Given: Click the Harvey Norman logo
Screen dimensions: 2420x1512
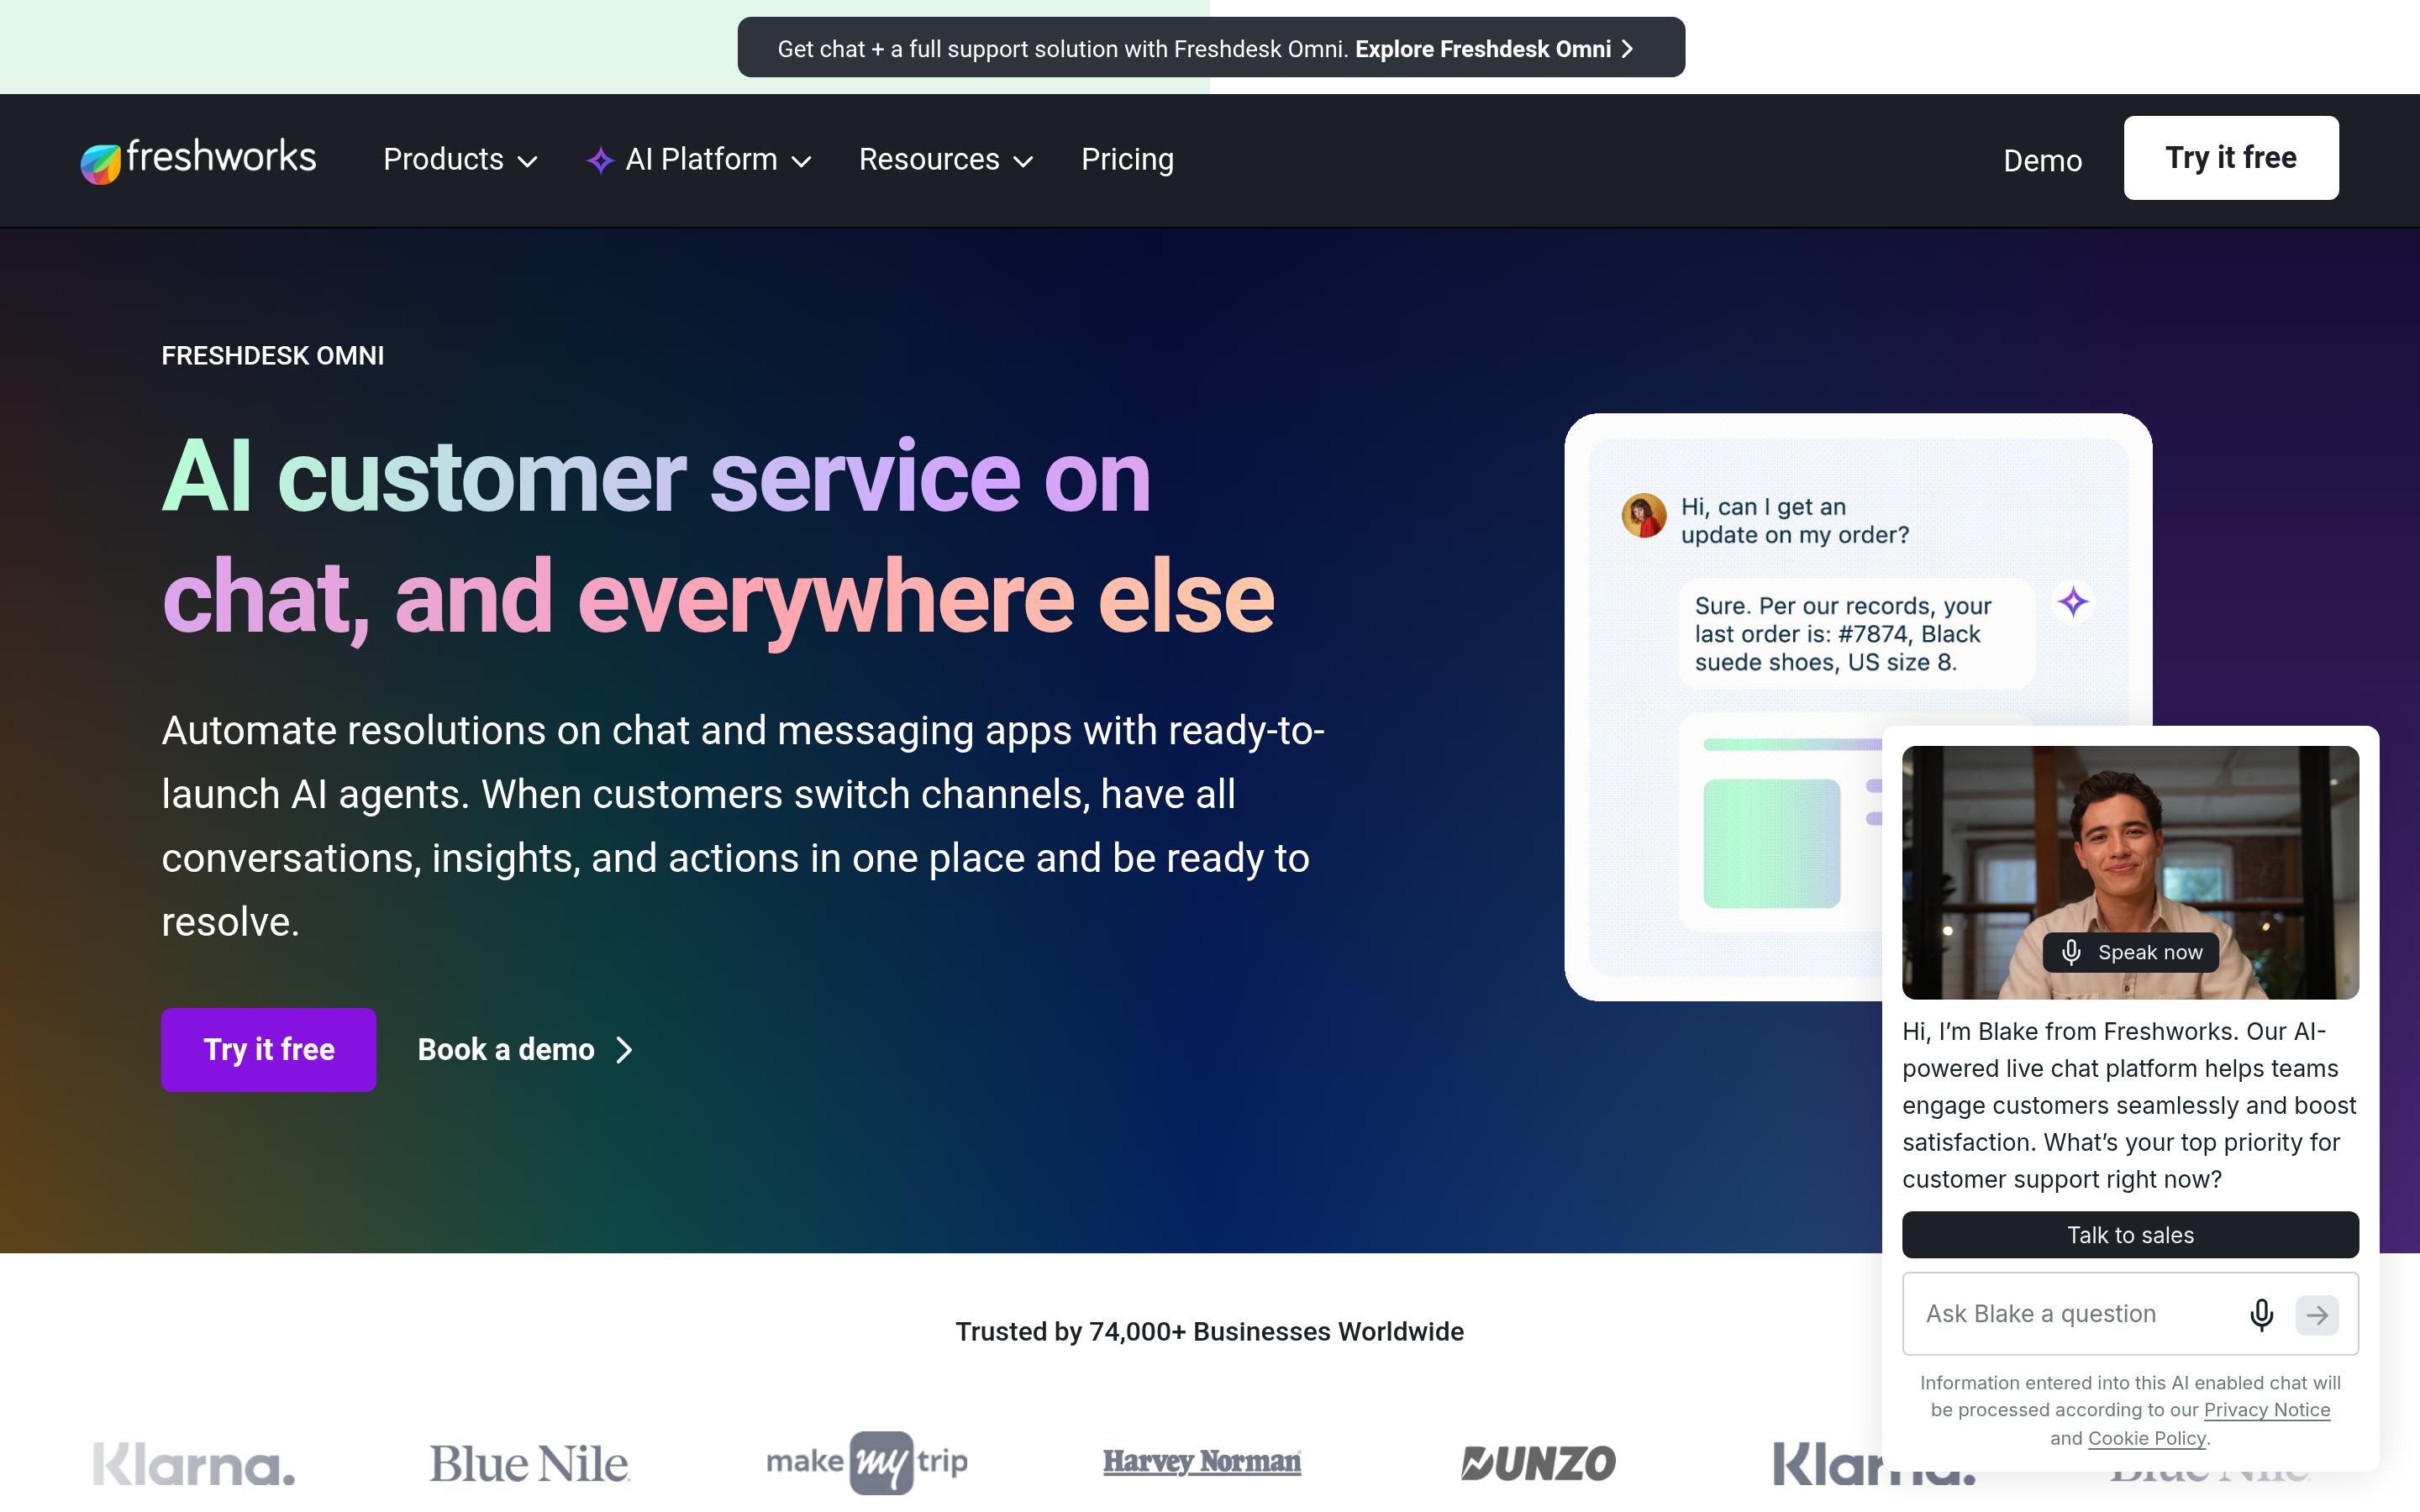Looking at the screenshot, I should tap(1202, 1462).
